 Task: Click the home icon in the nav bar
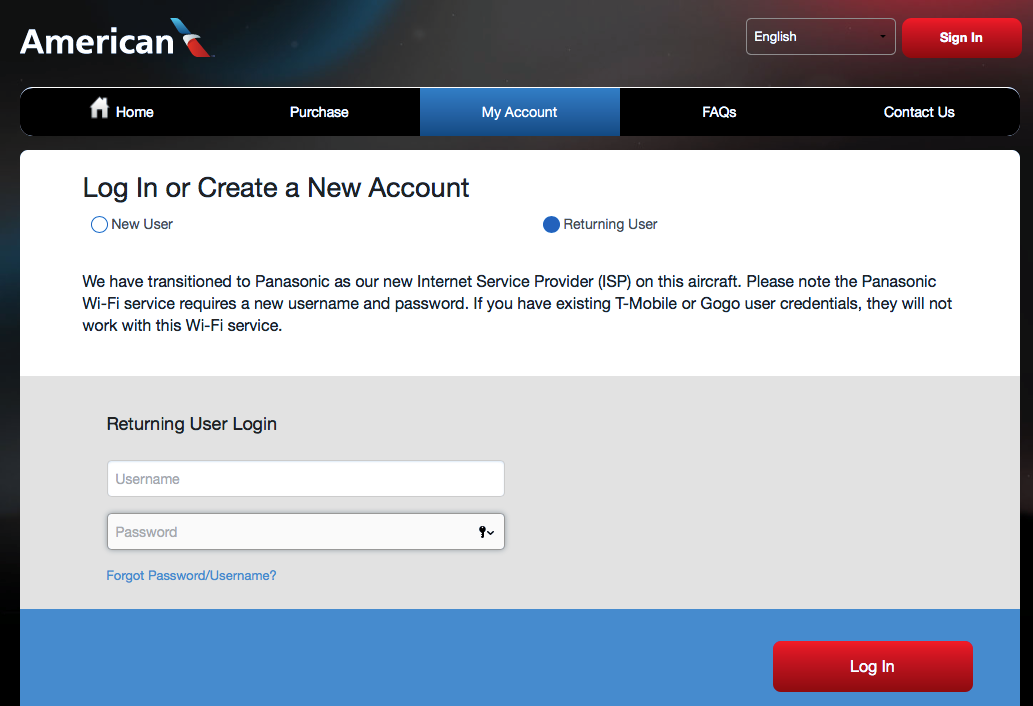pyautogui.click(x=99, y=107)
